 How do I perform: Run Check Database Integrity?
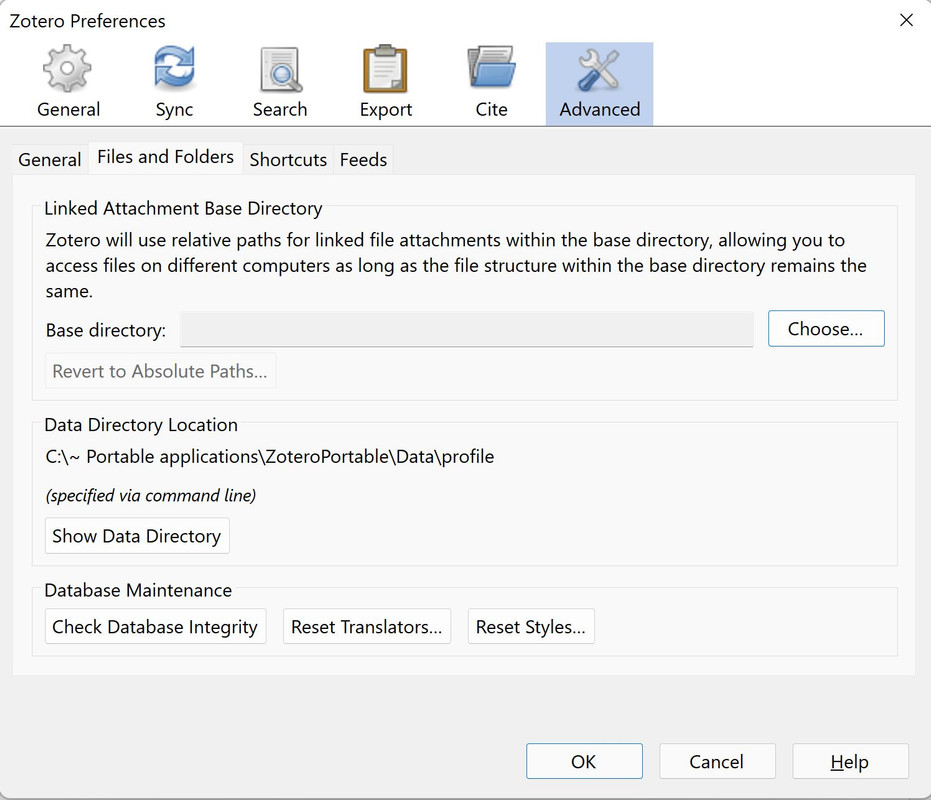tap(156, 627)
